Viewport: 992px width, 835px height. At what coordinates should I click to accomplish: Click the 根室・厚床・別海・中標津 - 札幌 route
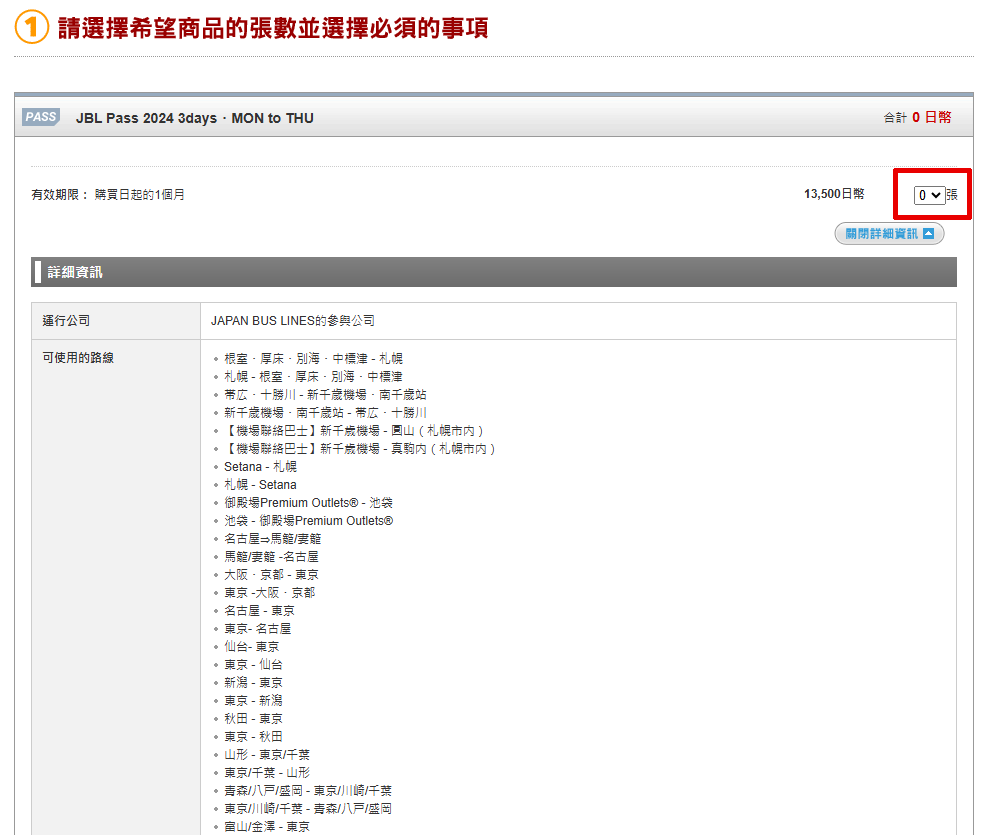[313, 358]
